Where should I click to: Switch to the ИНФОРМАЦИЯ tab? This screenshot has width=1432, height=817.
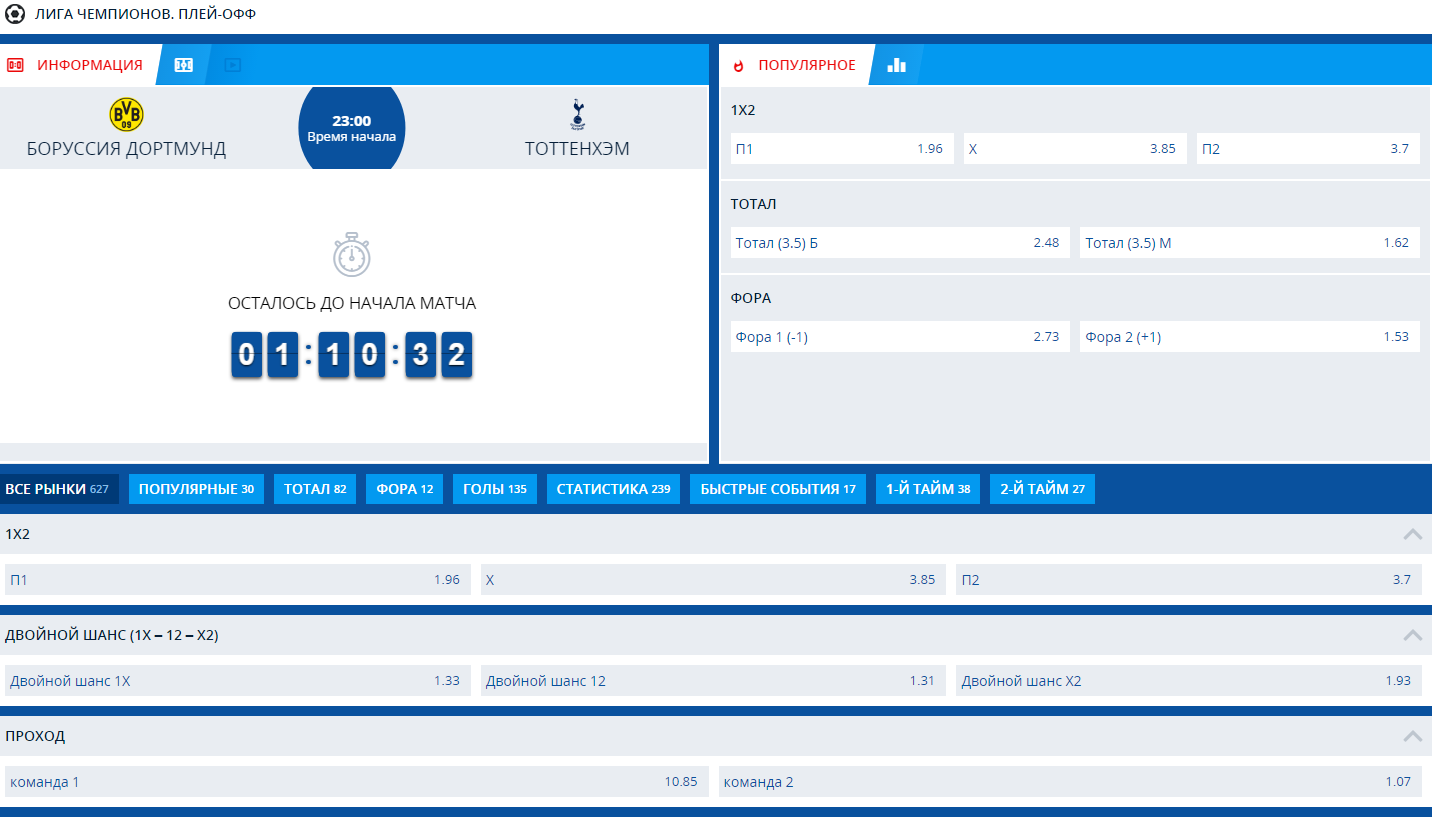click(79, 65)
